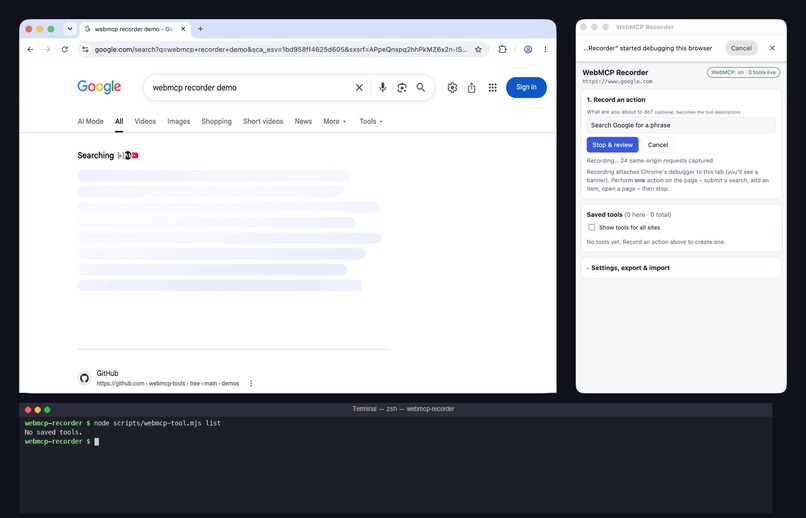Clear the Google search box
Image resolution: width=806 pixels, height=518 pixels.
pos(359,87)
